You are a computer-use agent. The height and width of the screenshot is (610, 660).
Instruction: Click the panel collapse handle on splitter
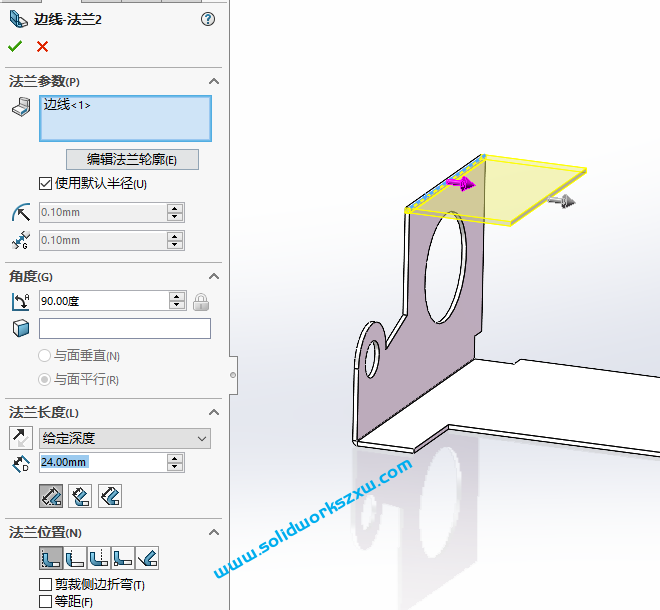coord(233,375)
